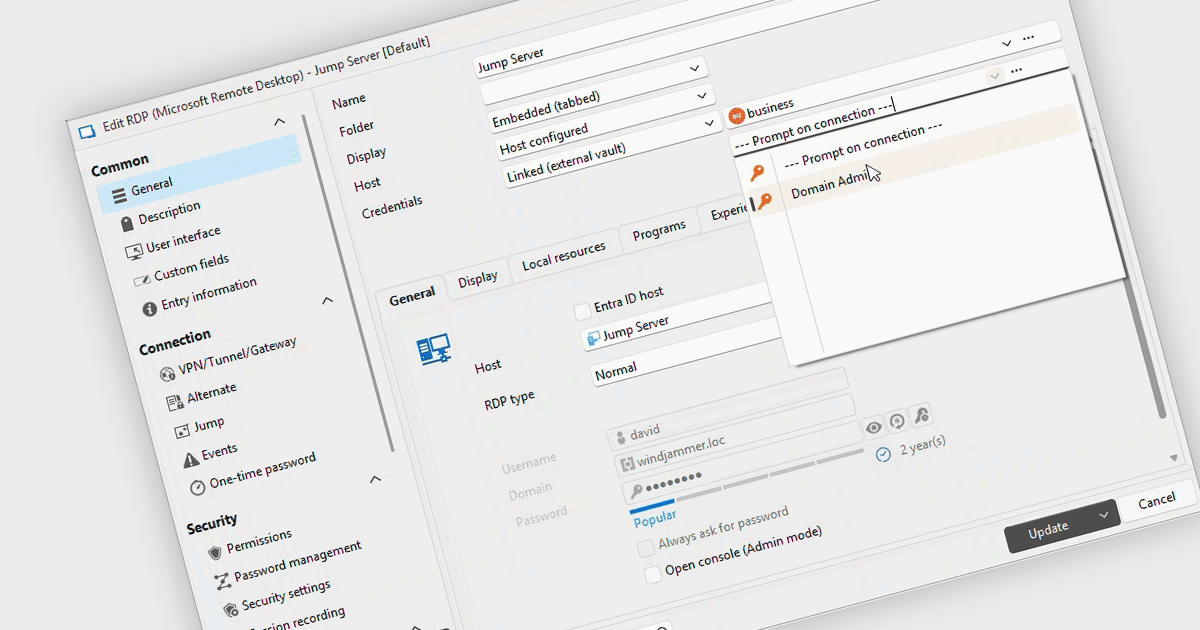
Task: Click the password generator key icon
Action: tap(921, 416)
